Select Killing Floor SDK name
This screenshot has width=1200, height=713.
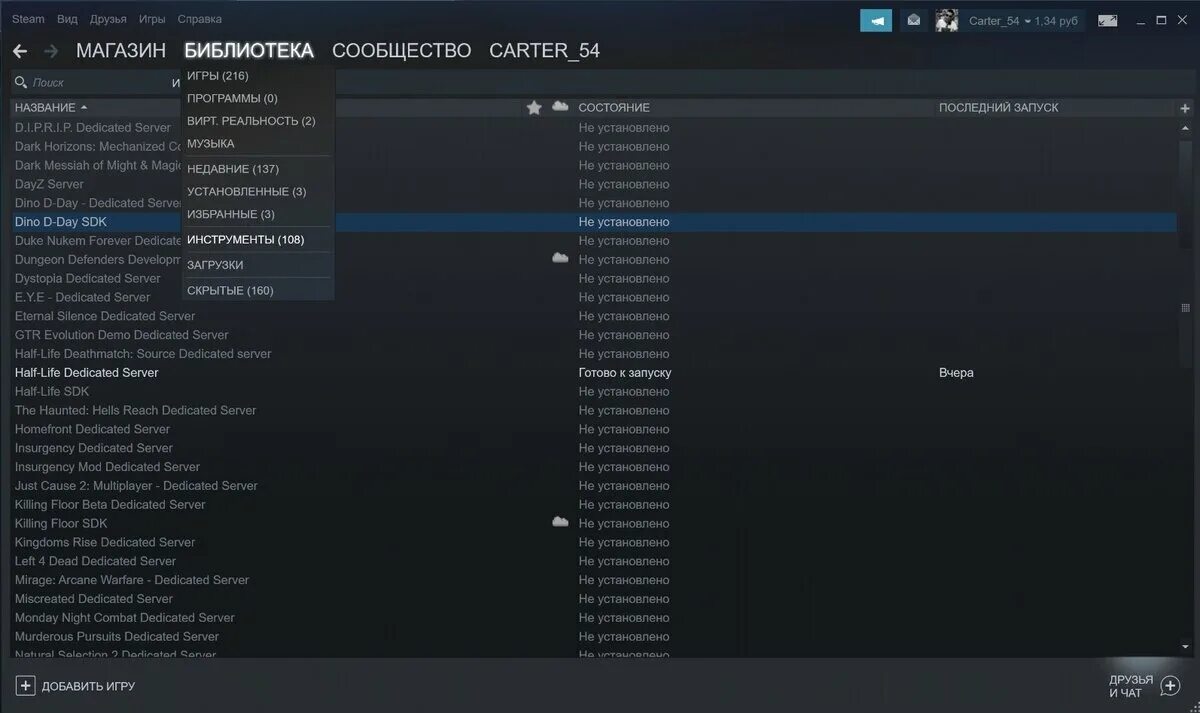click(61, 523)
